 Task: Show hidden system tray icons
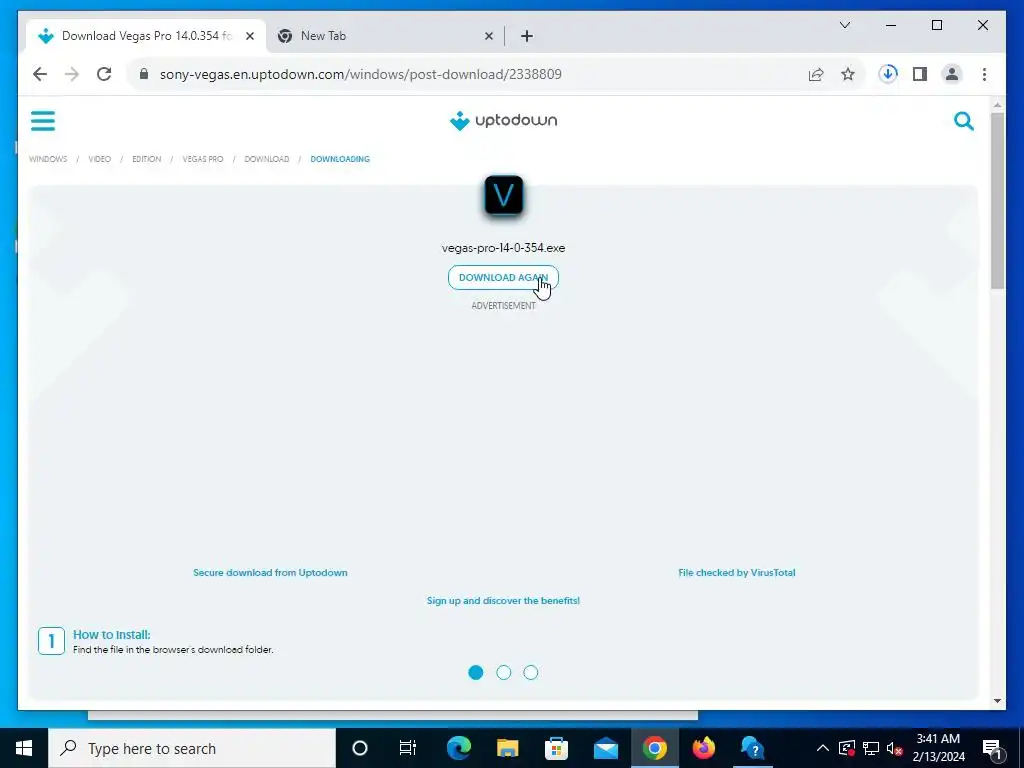point(823,748)
